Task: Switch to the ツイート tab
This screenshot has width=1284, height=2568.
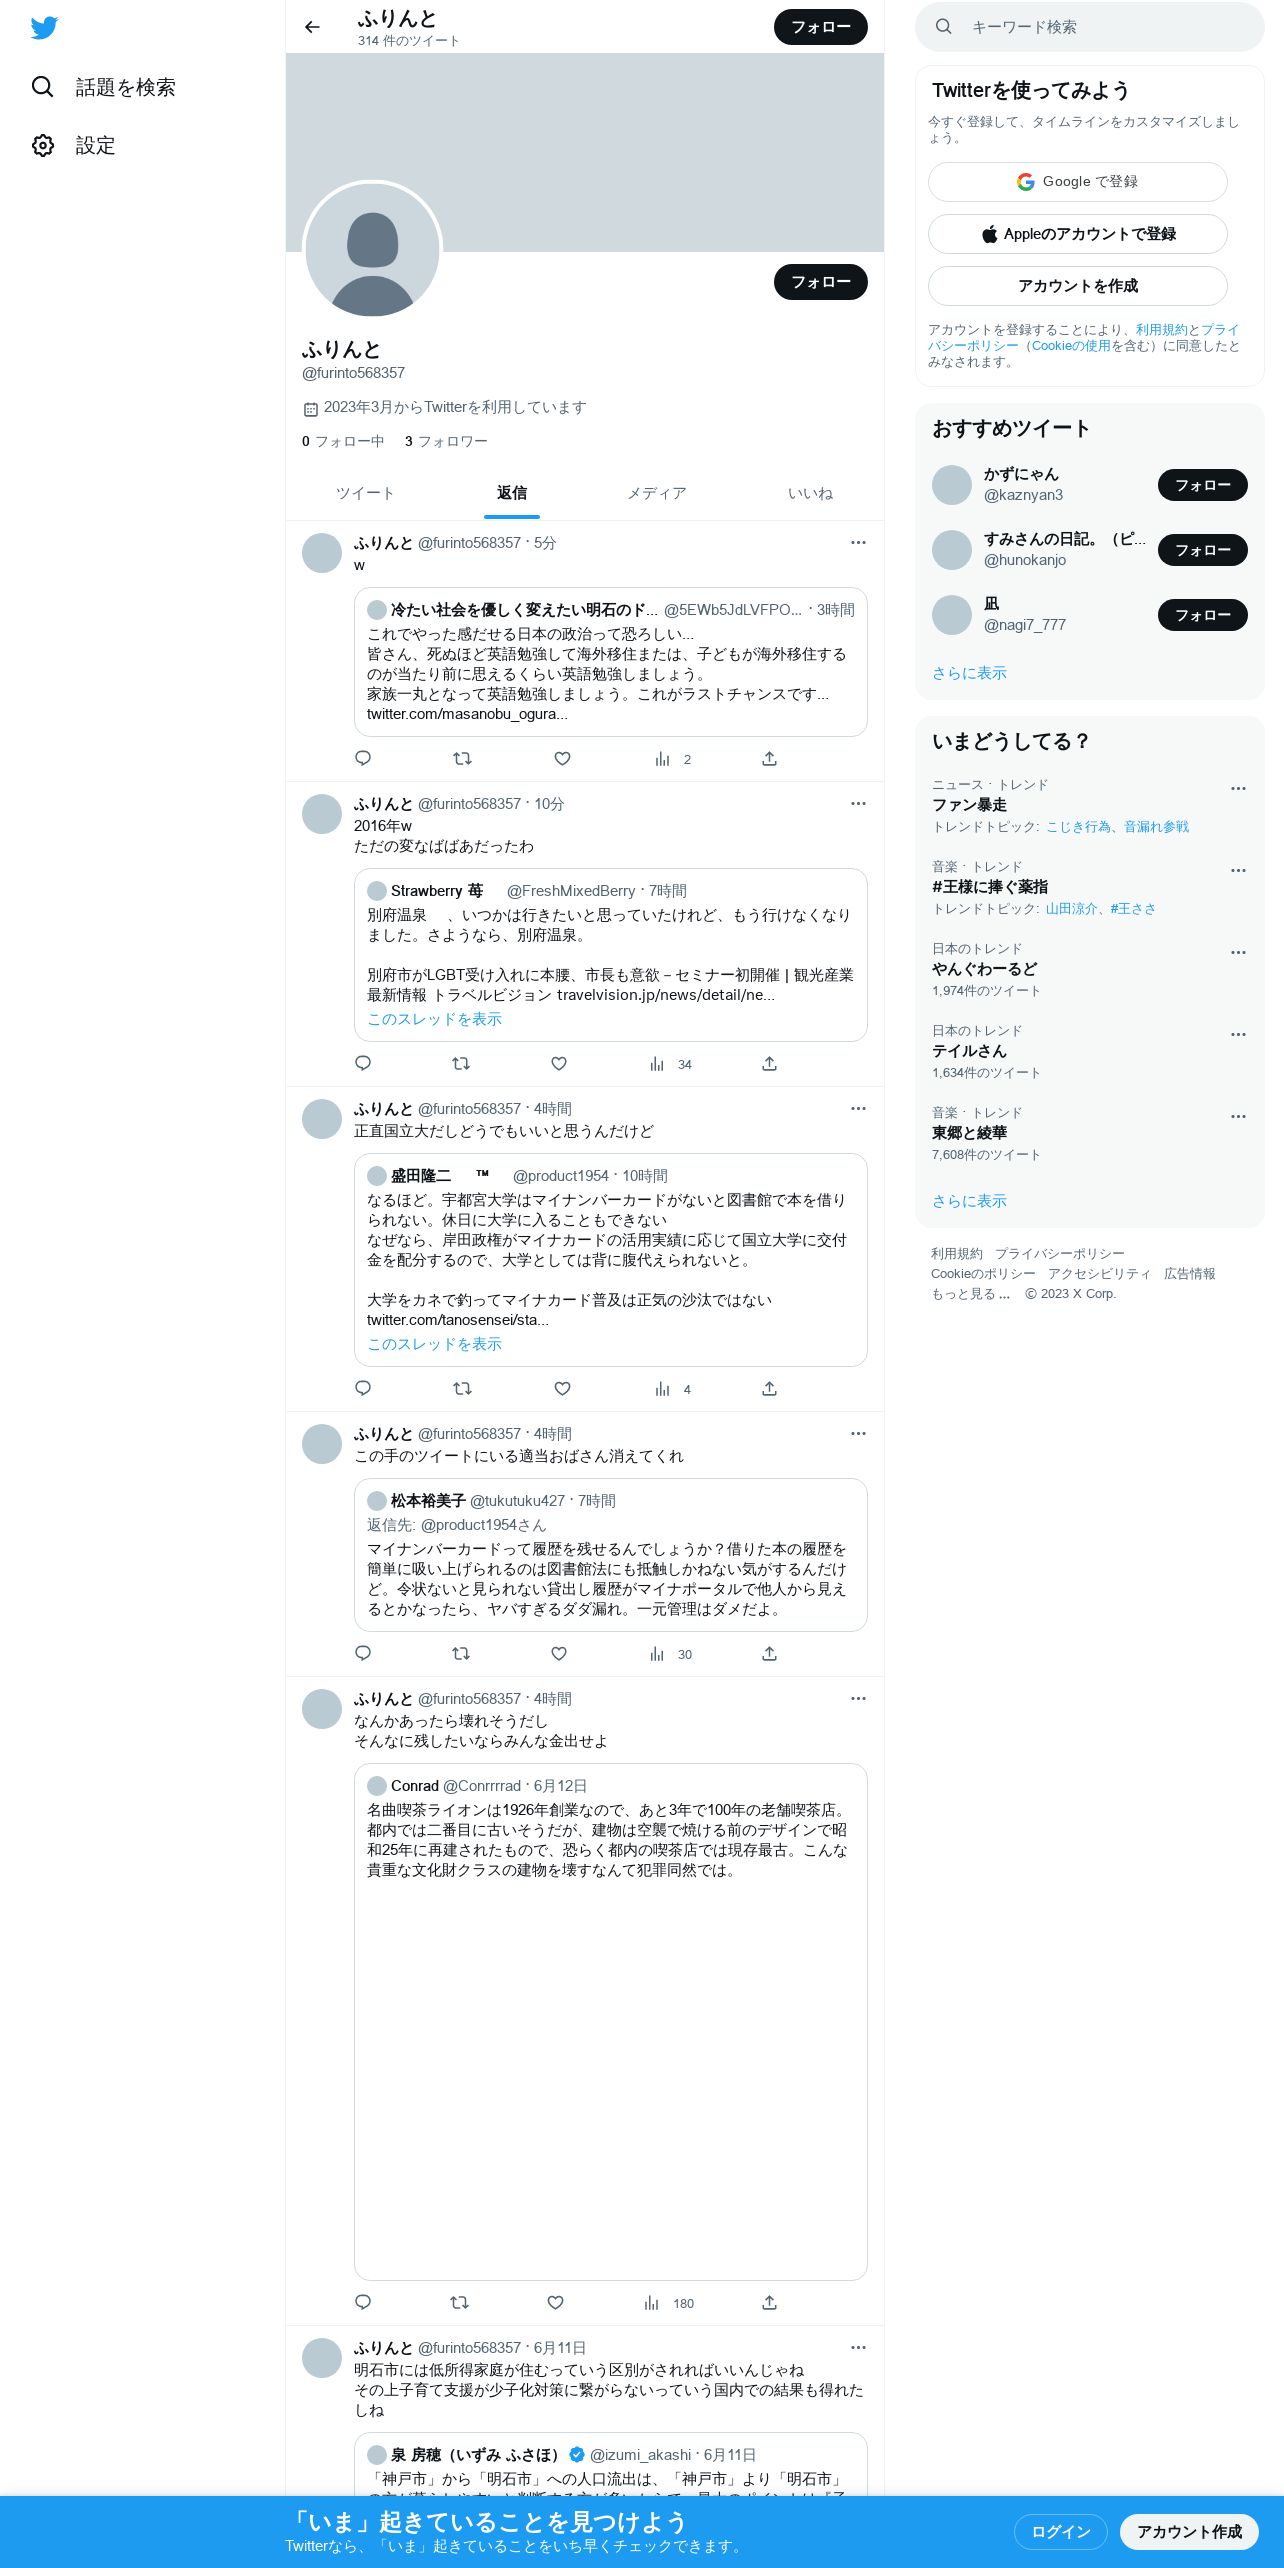Action: pyautogui.click(x=365, y=493)
